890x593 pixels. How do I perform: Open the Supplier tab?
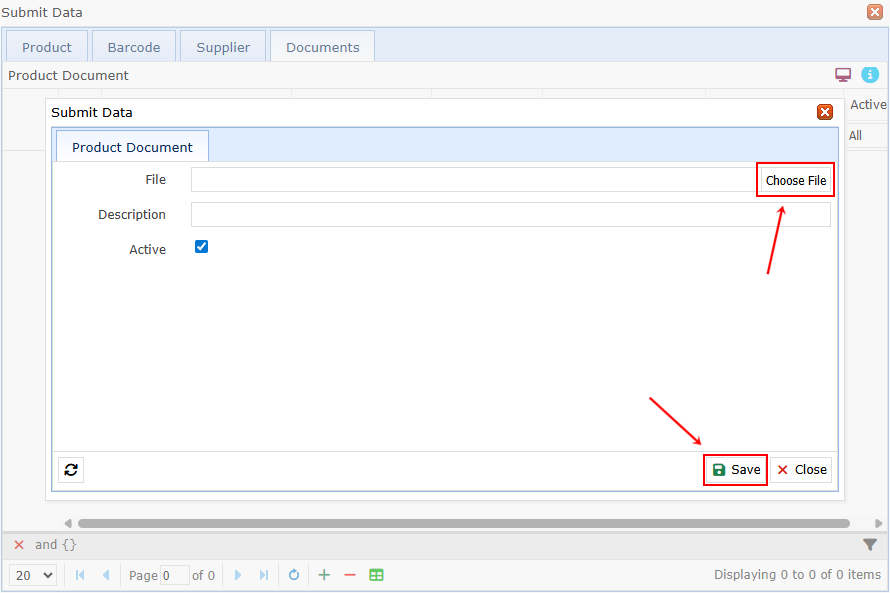point(223,47)
